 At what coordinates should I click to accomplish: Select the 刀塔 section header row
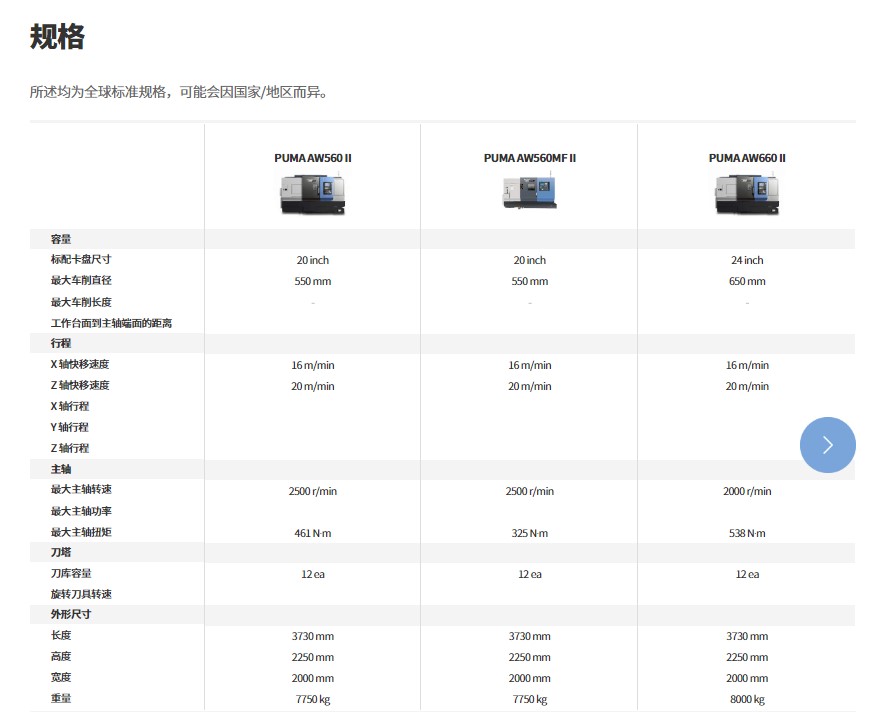tap(442, 552)
